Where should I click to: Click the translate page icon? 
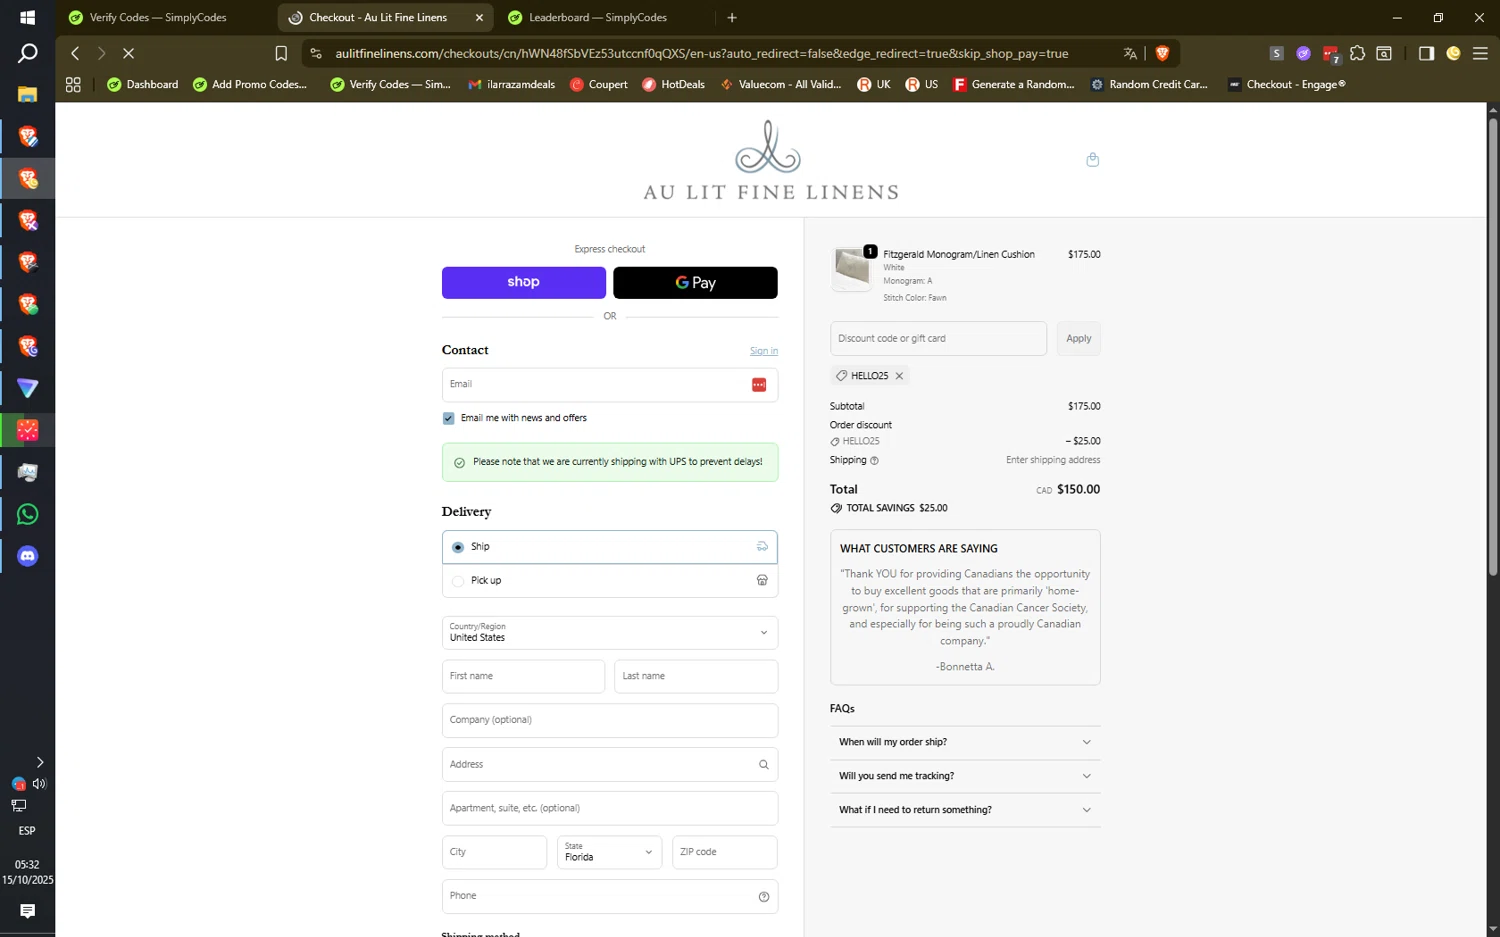coord(1130,53)
